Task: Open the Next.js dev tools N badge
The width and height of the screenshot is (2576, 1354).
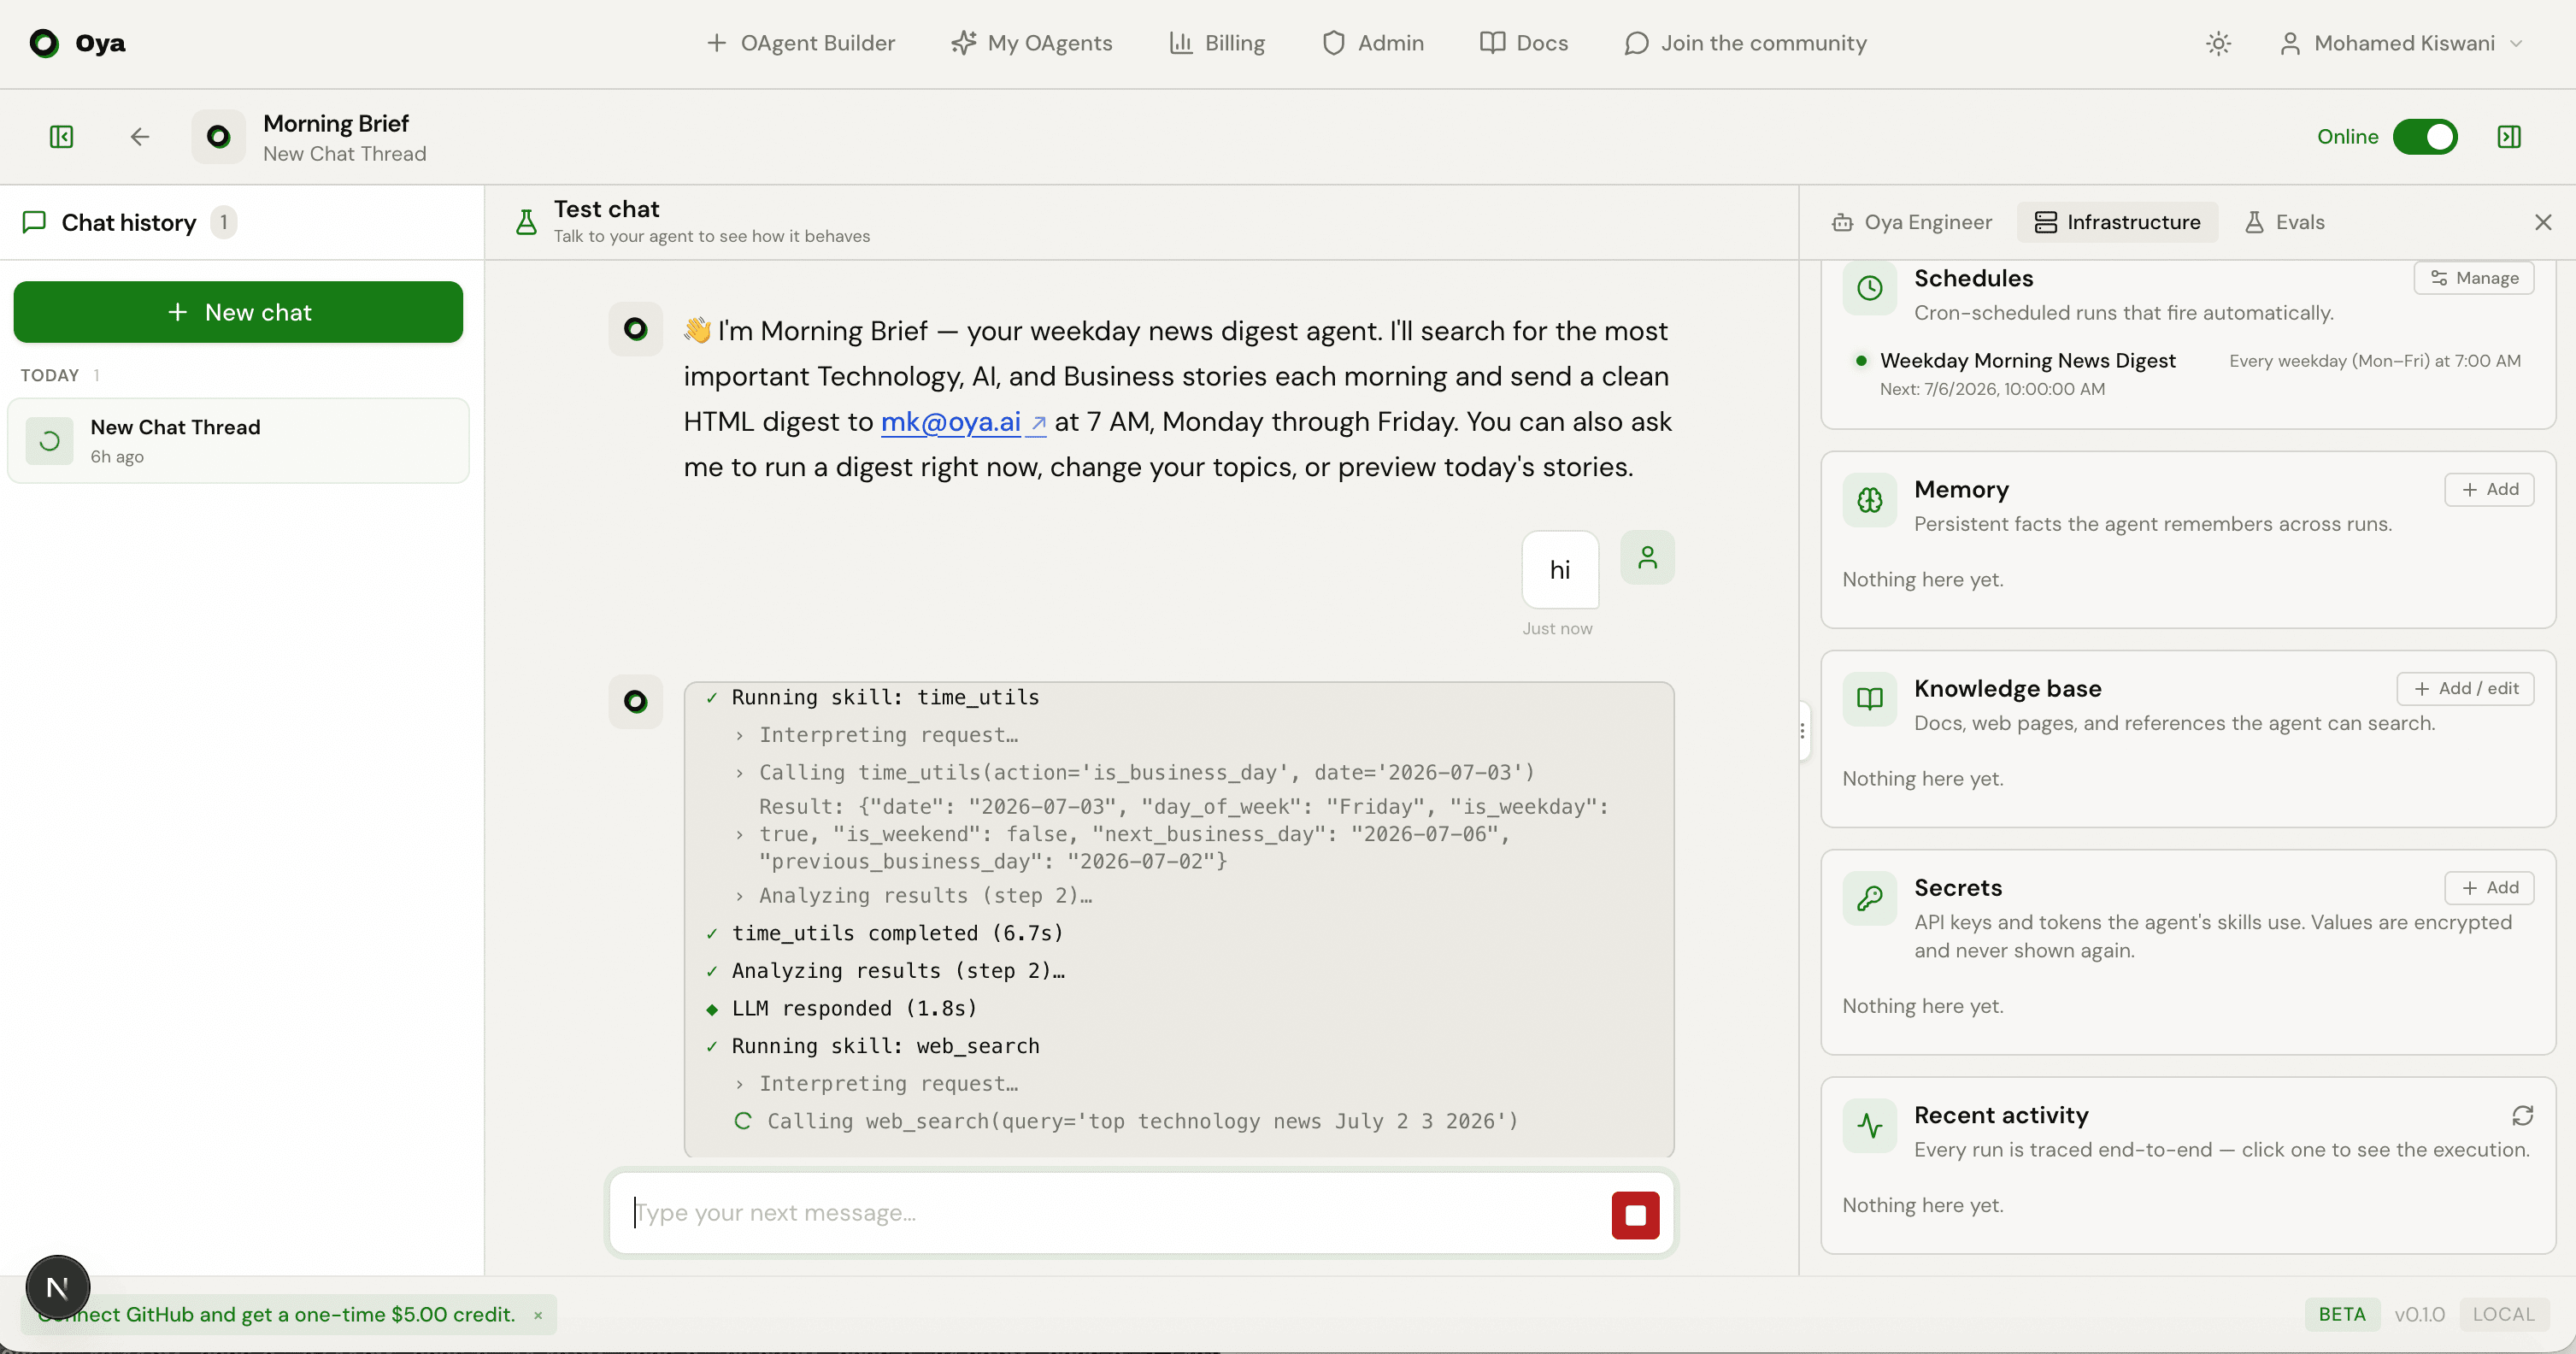Action: coord(58,1288)
